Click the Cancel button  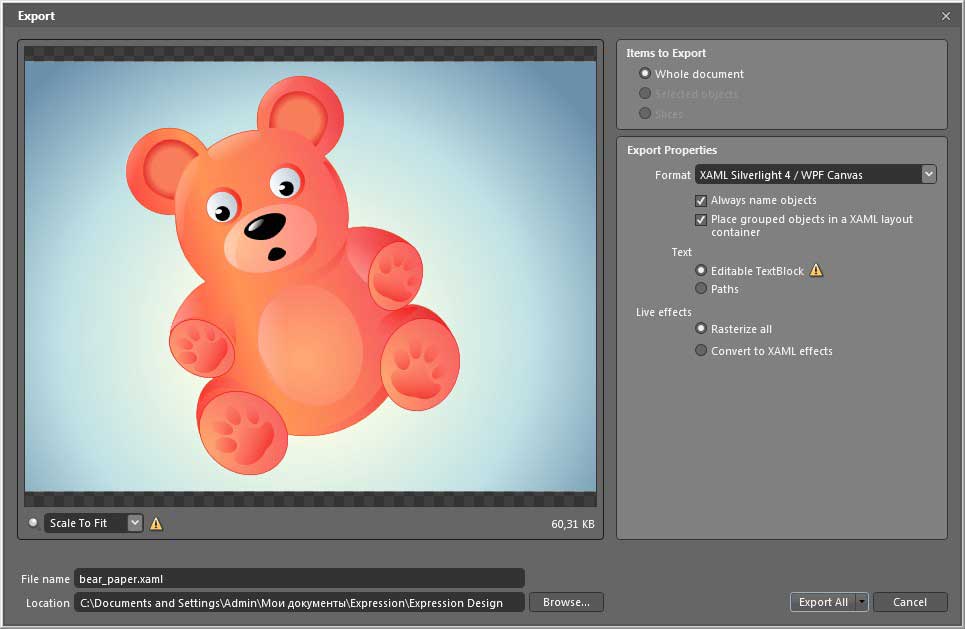point(910,602)
